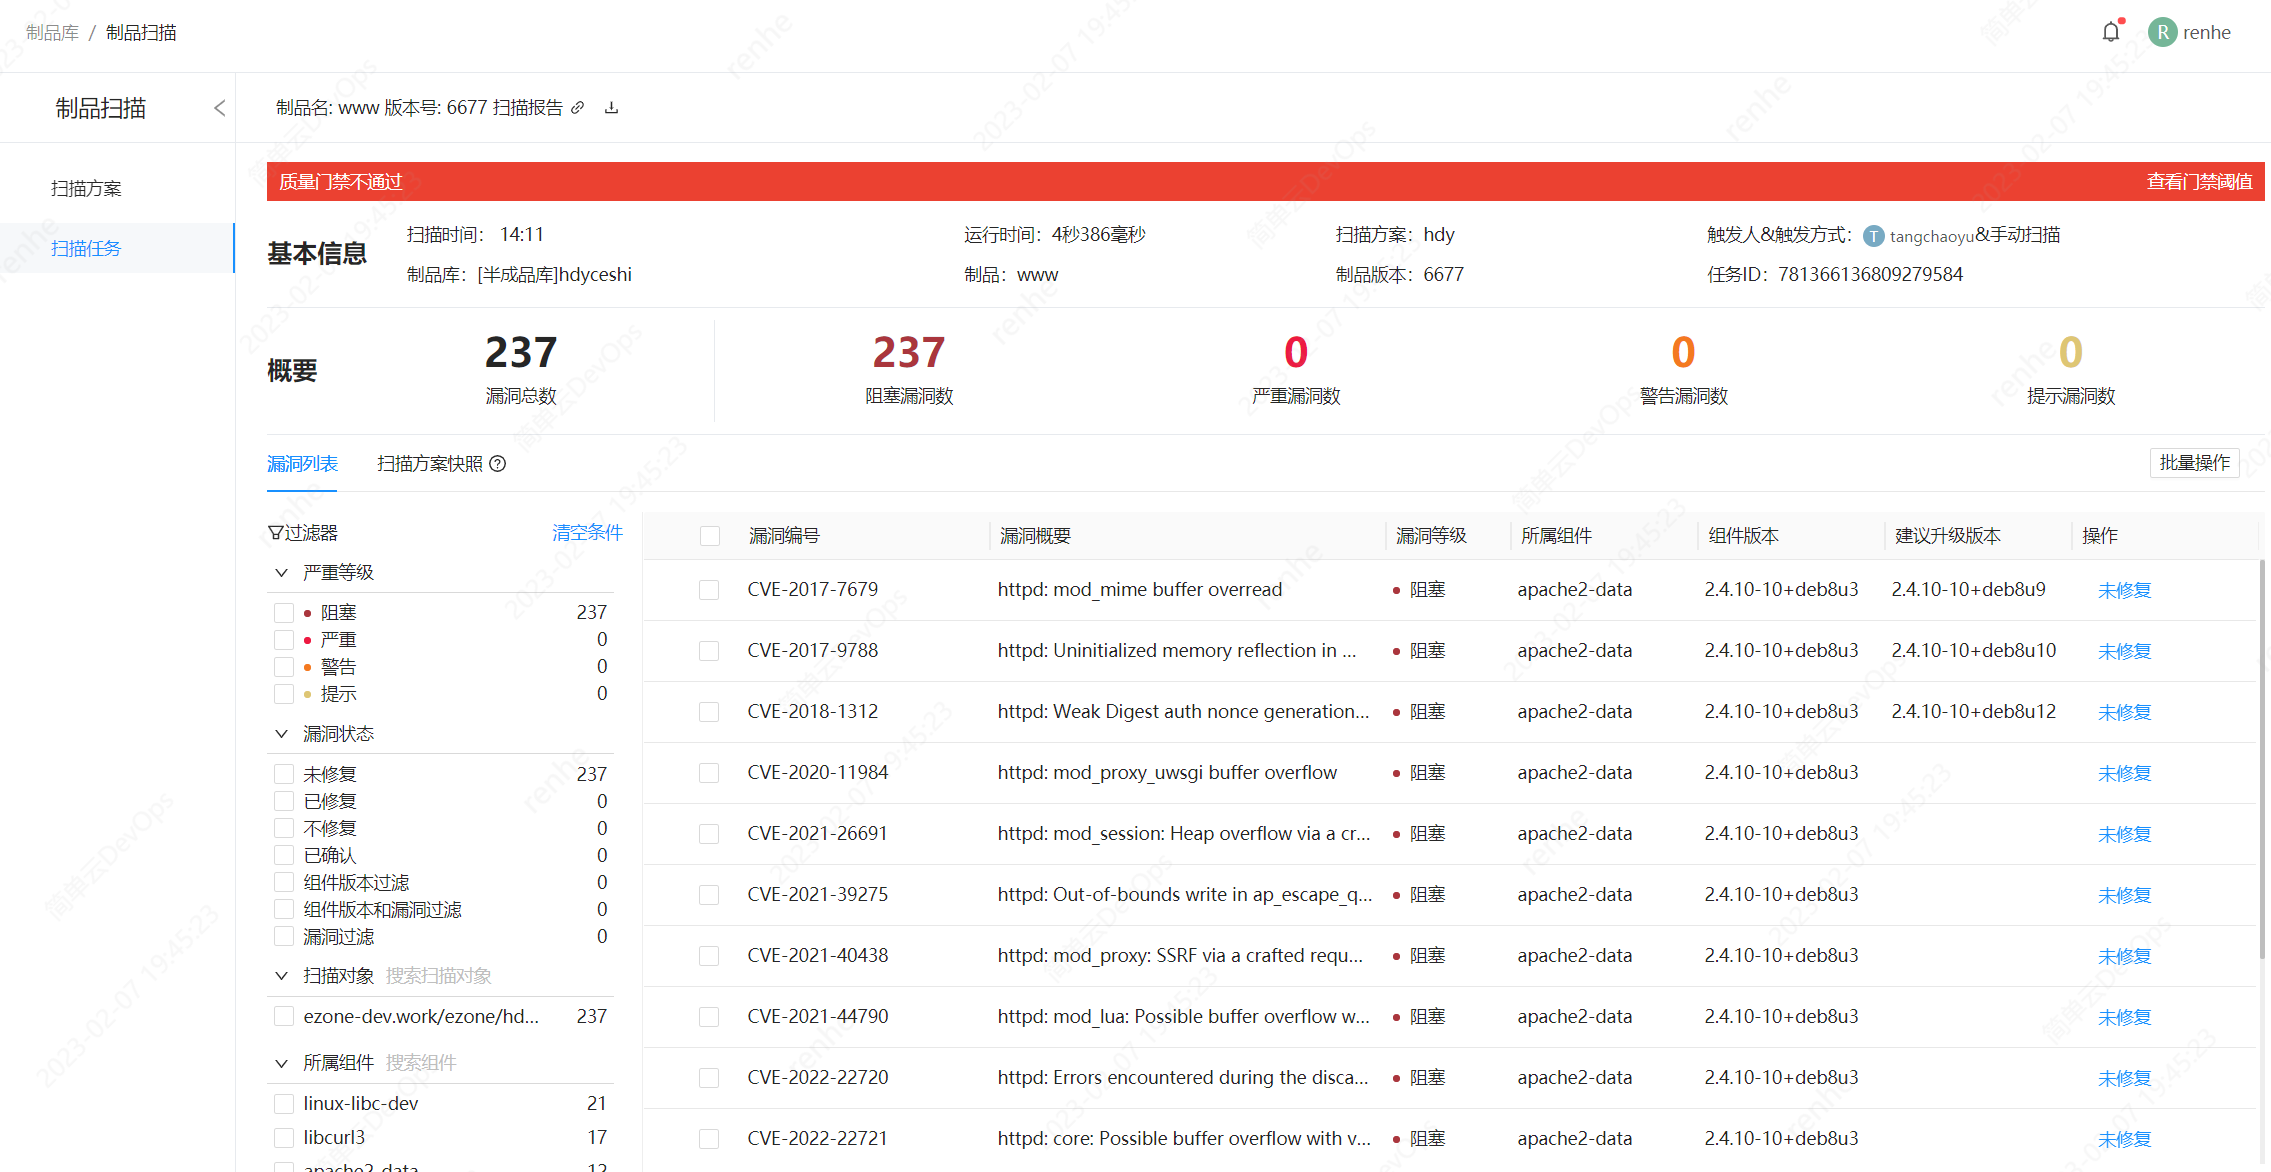This screenshot has height=1172, width=2271.
Task: Click the 批量操作 button
Action: [x=2194, y=463]
